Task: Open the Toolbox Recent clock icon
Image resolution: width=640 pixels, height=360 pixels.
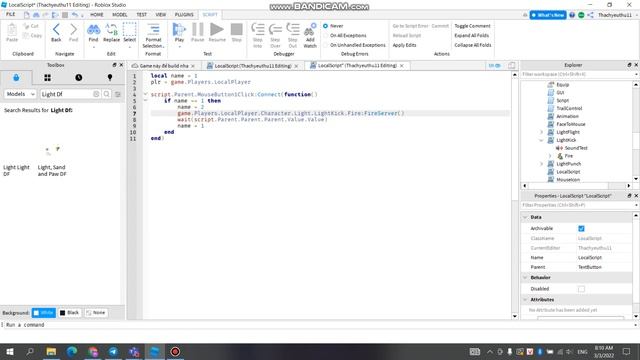Action: pyautogui.click(x=78, y=78)
